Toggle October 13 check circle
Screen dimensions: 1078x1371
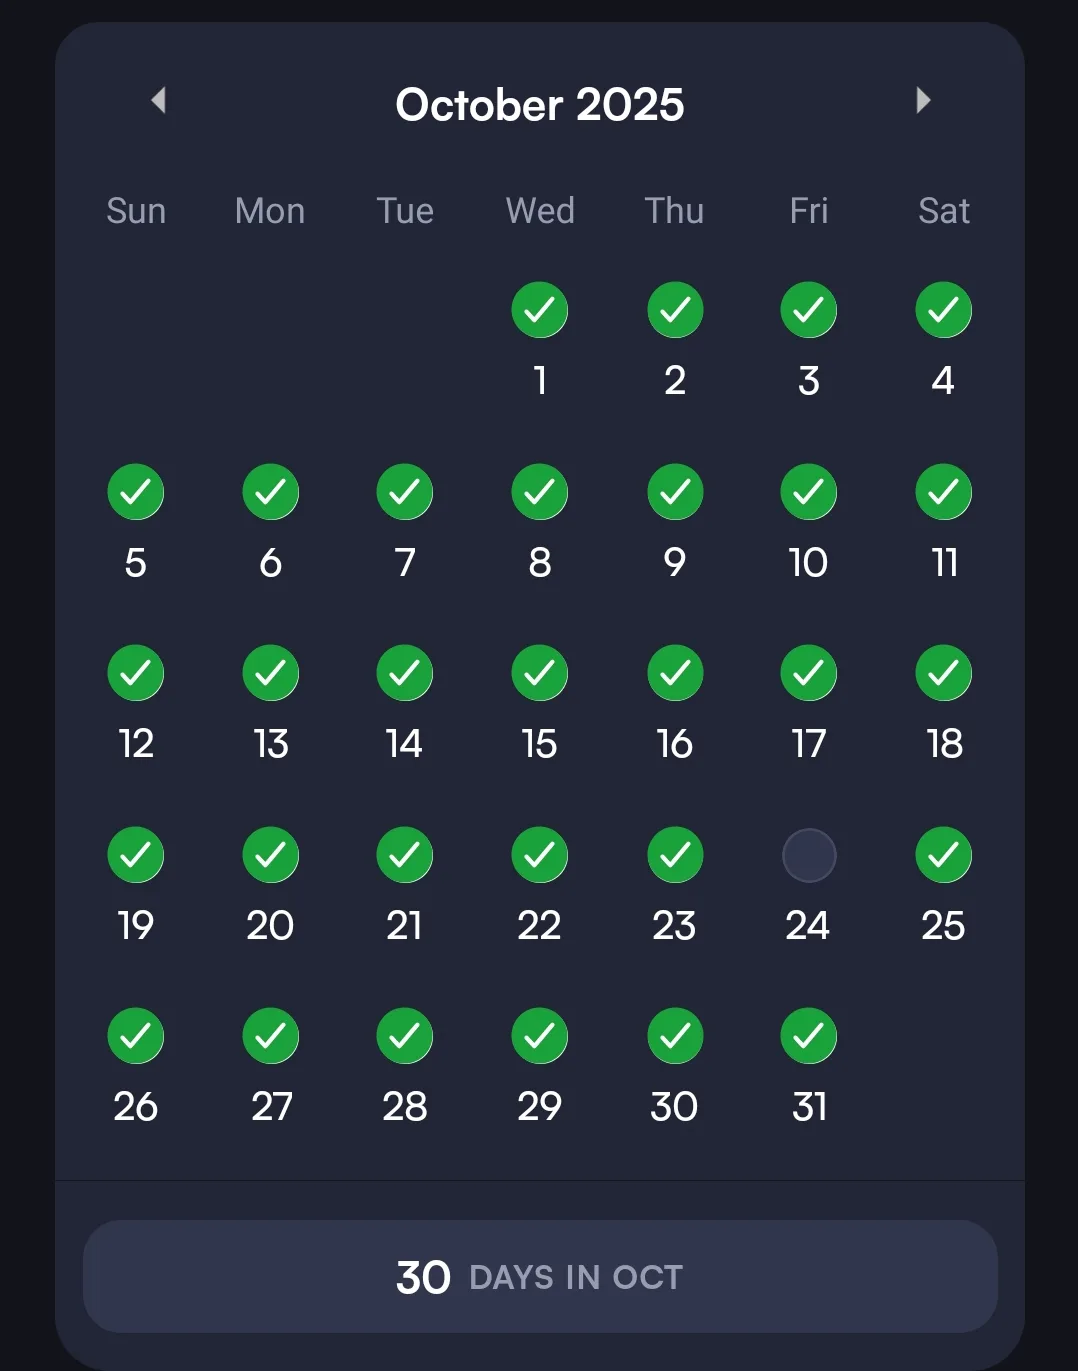[x=271, y=674]
